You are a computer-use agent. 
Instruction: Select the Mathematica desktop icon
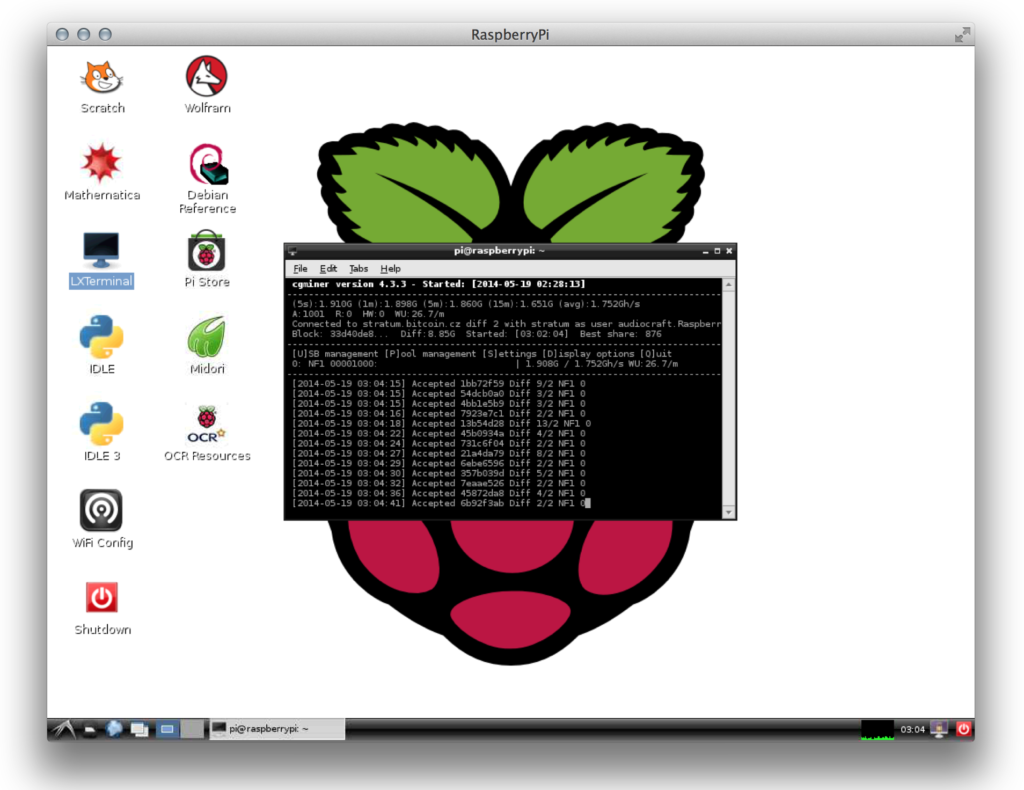point(102,172)
